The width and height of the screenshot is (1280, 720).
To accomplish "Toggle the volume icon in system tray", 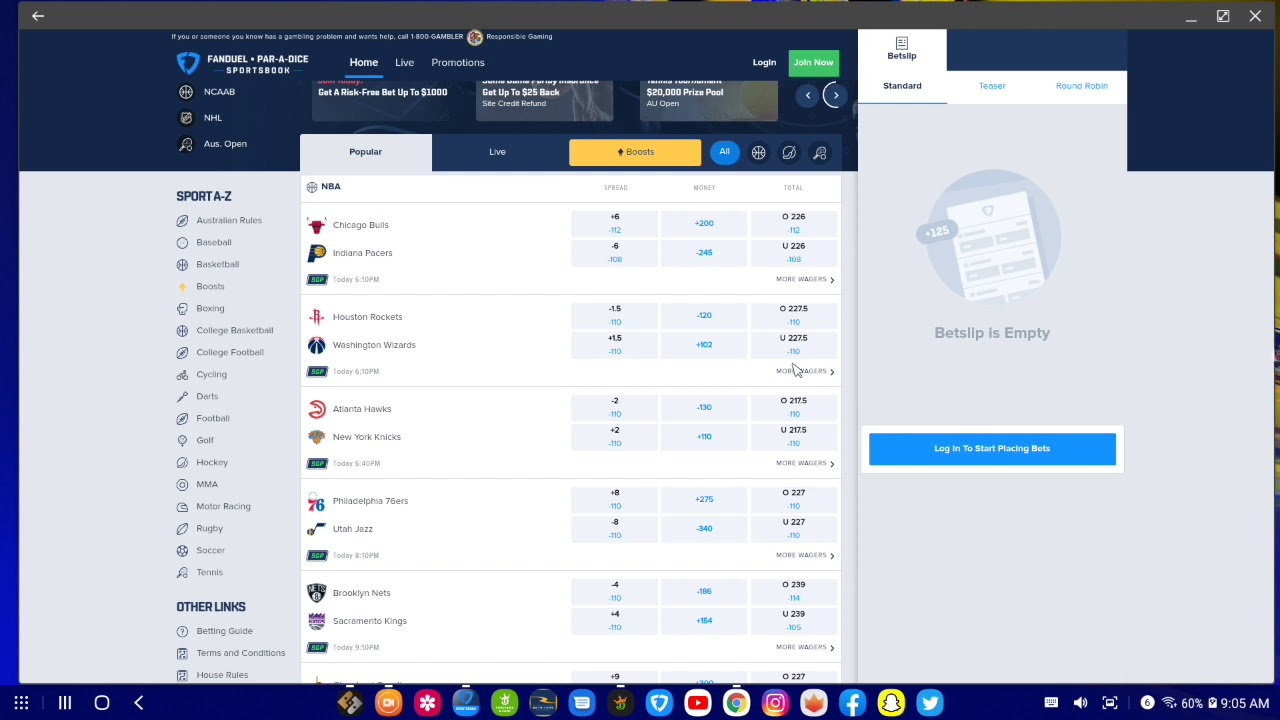I will pos(1080,703).
